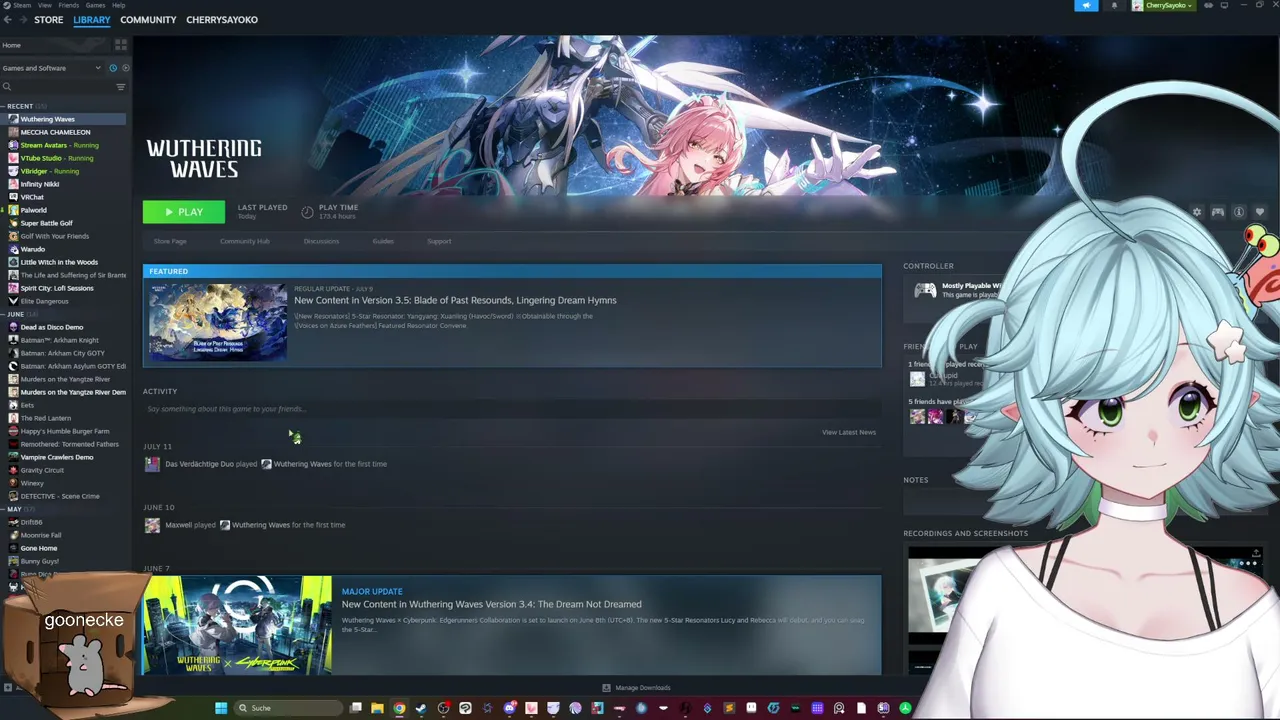Image resolution: width=1280 pixels, height=720 pixels.
Task: Click the forward navigation arrow
Action: (22, 20)
